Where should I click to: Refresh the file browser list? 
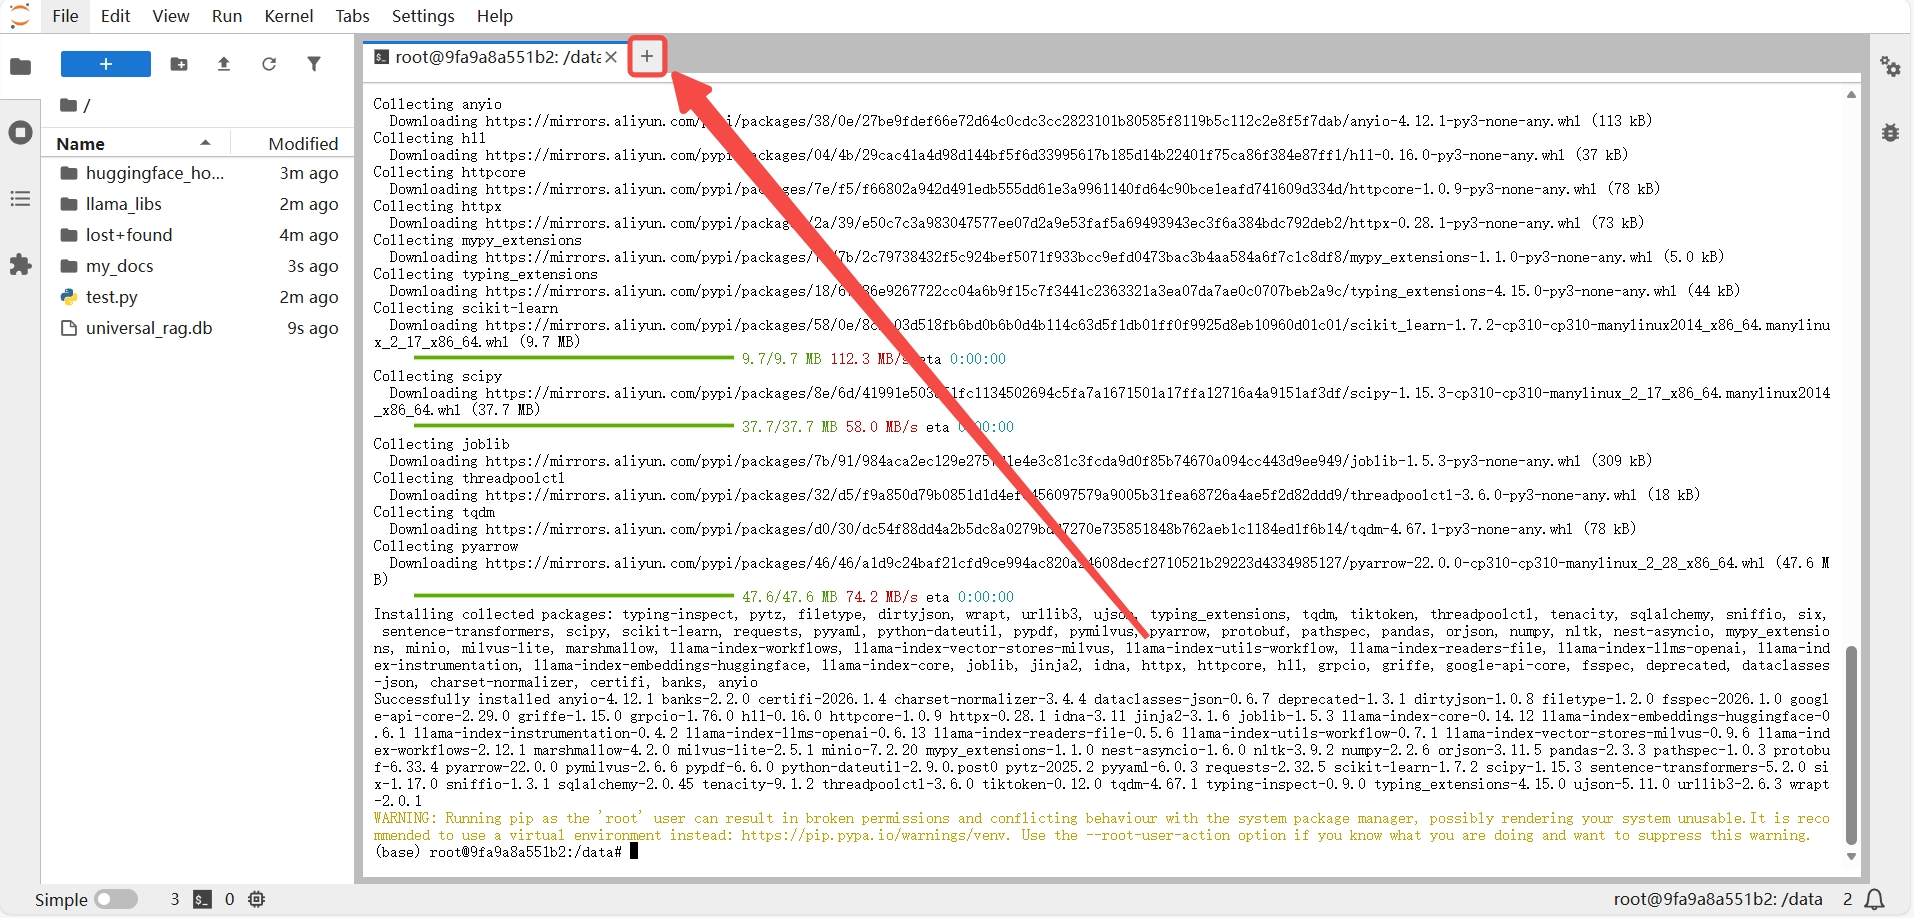click(x=269, y=64)
